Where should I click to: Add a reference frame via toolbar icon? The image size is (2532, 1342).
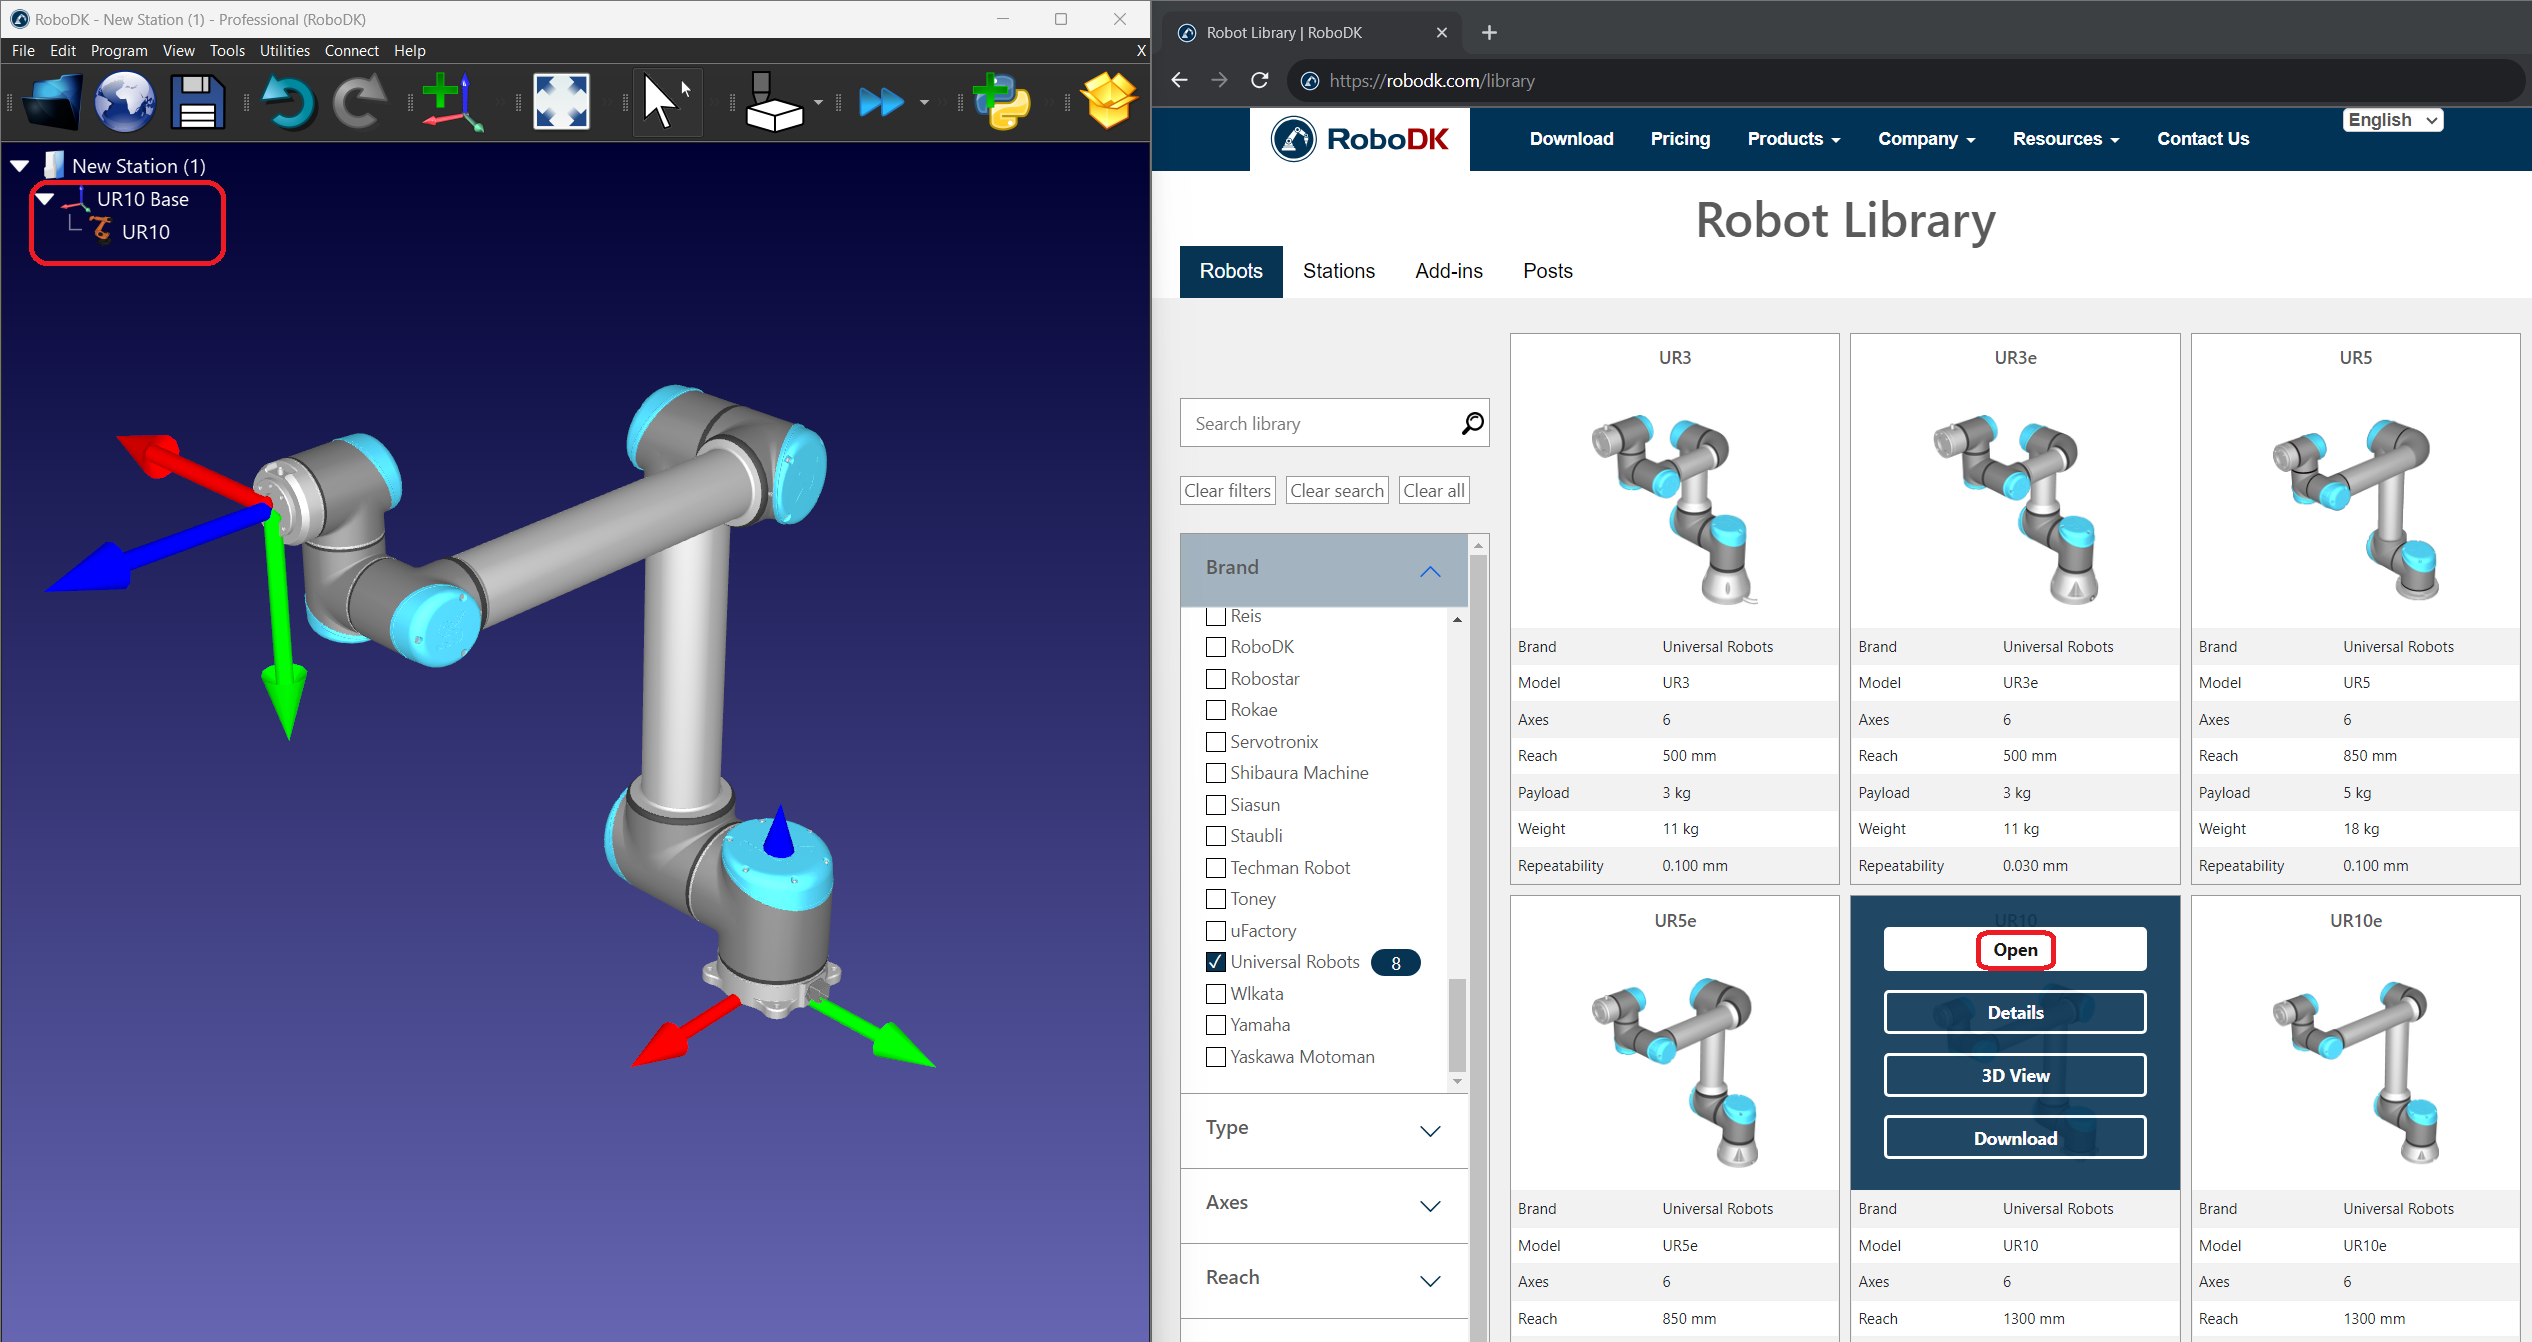[450, 102]
